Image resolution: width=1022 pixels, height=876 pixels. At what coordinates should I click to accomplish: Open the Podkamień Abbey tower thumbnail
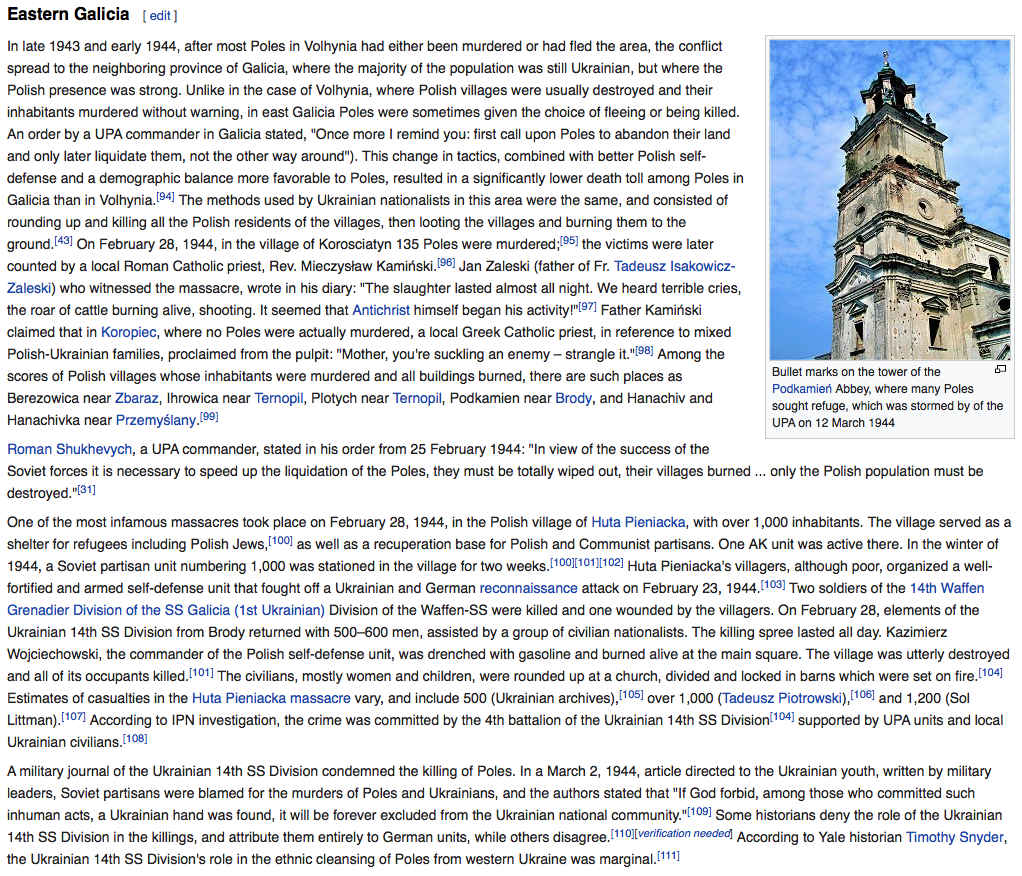click(889, 199)
